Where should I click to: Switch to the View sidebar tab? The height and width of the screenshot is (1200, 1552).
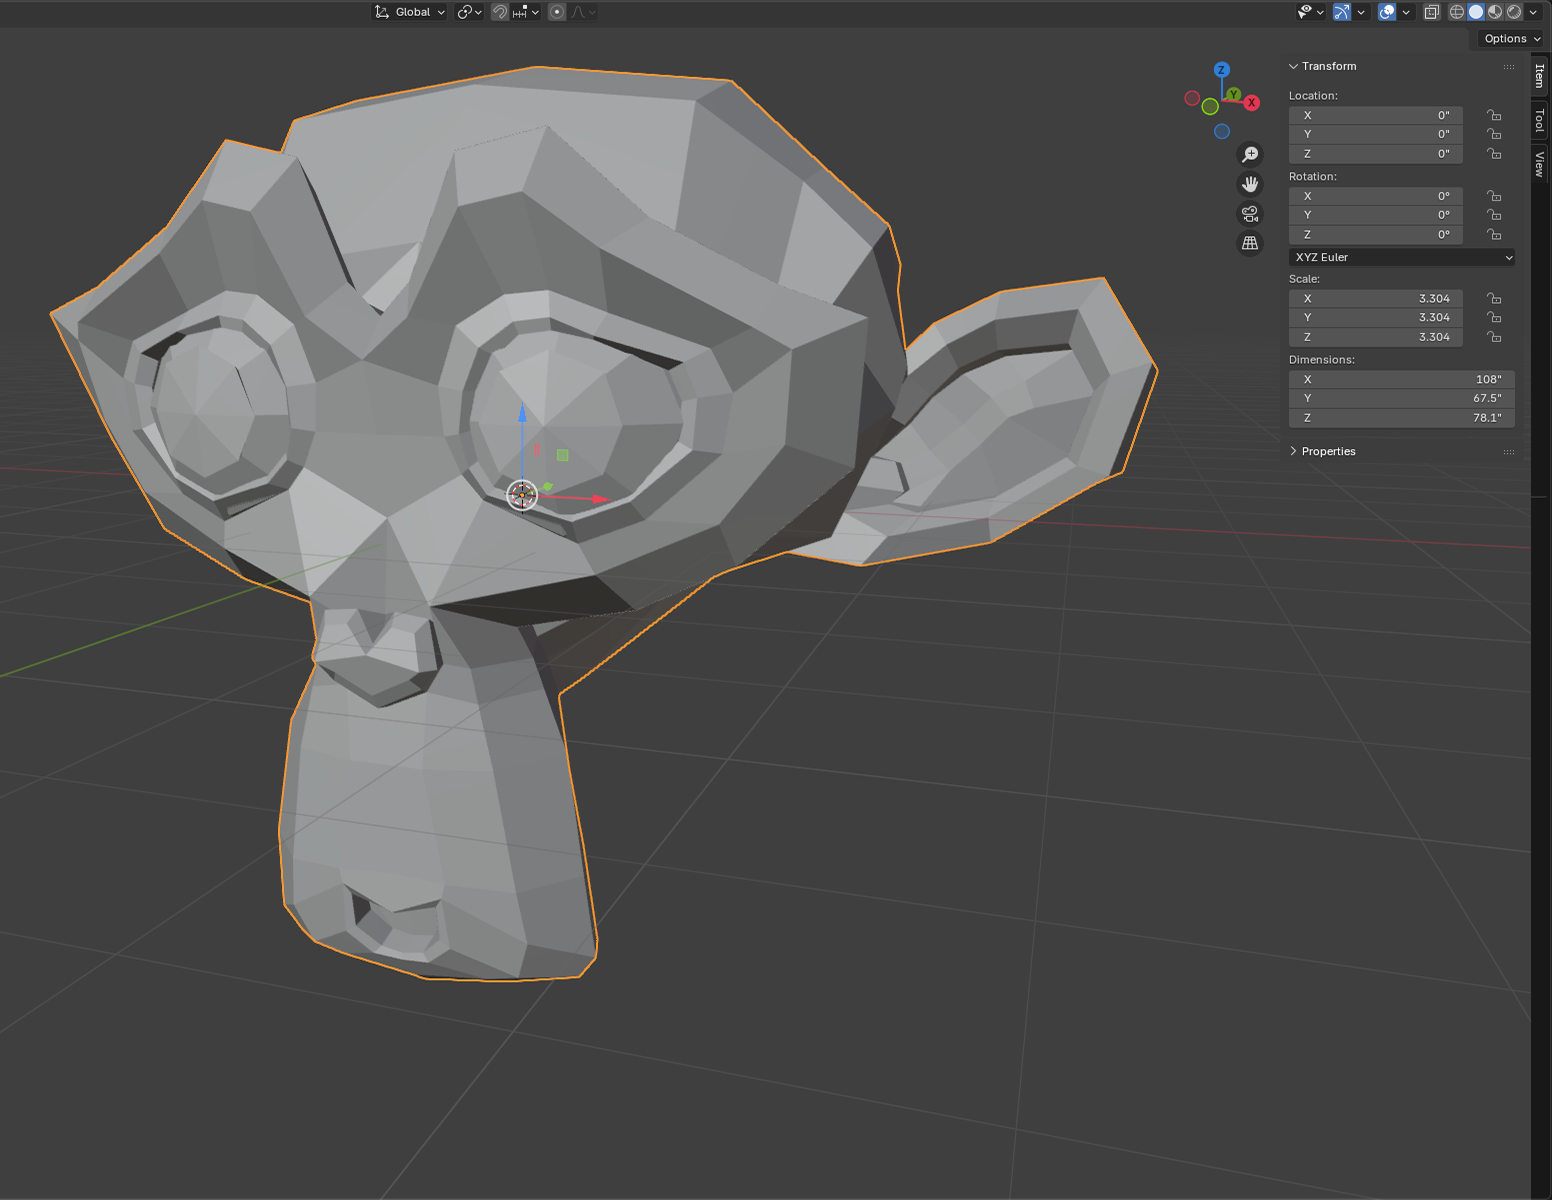[x=1540, y=164]
